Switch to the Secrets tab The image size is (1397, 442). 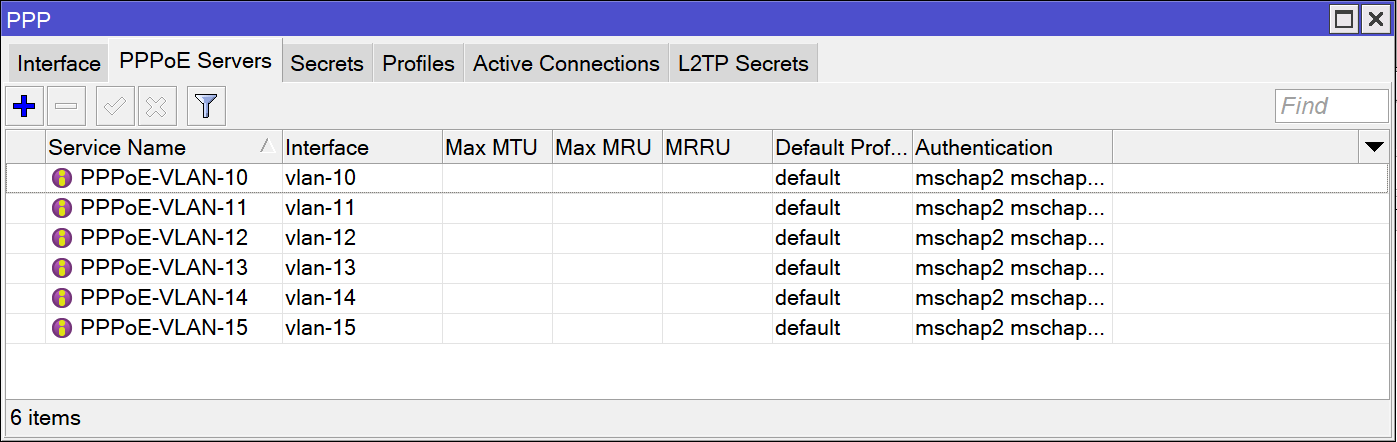tap(326, 64)
